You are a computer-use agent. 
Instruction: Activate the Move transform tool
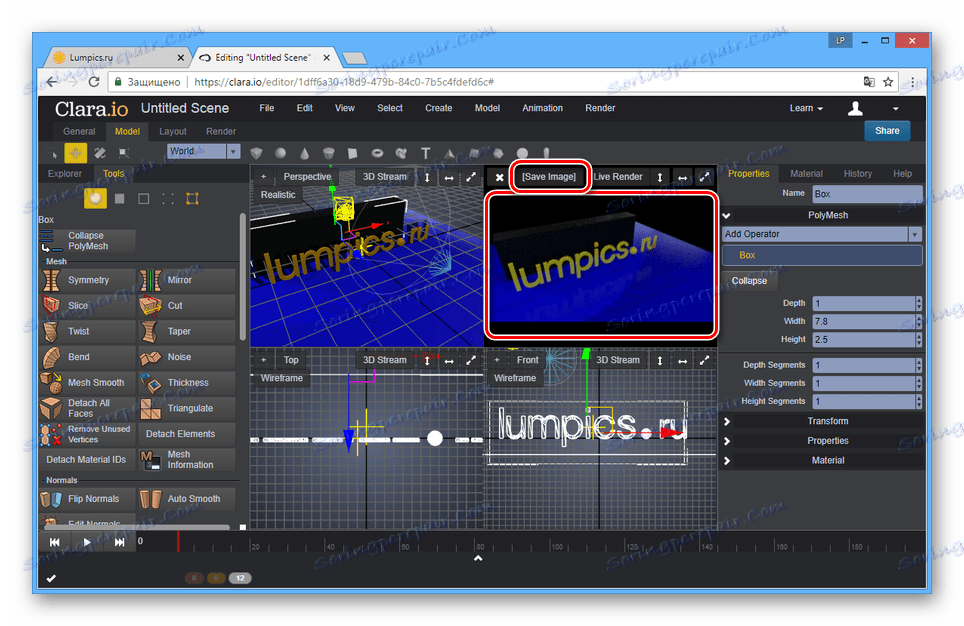(x=76, y=153)
